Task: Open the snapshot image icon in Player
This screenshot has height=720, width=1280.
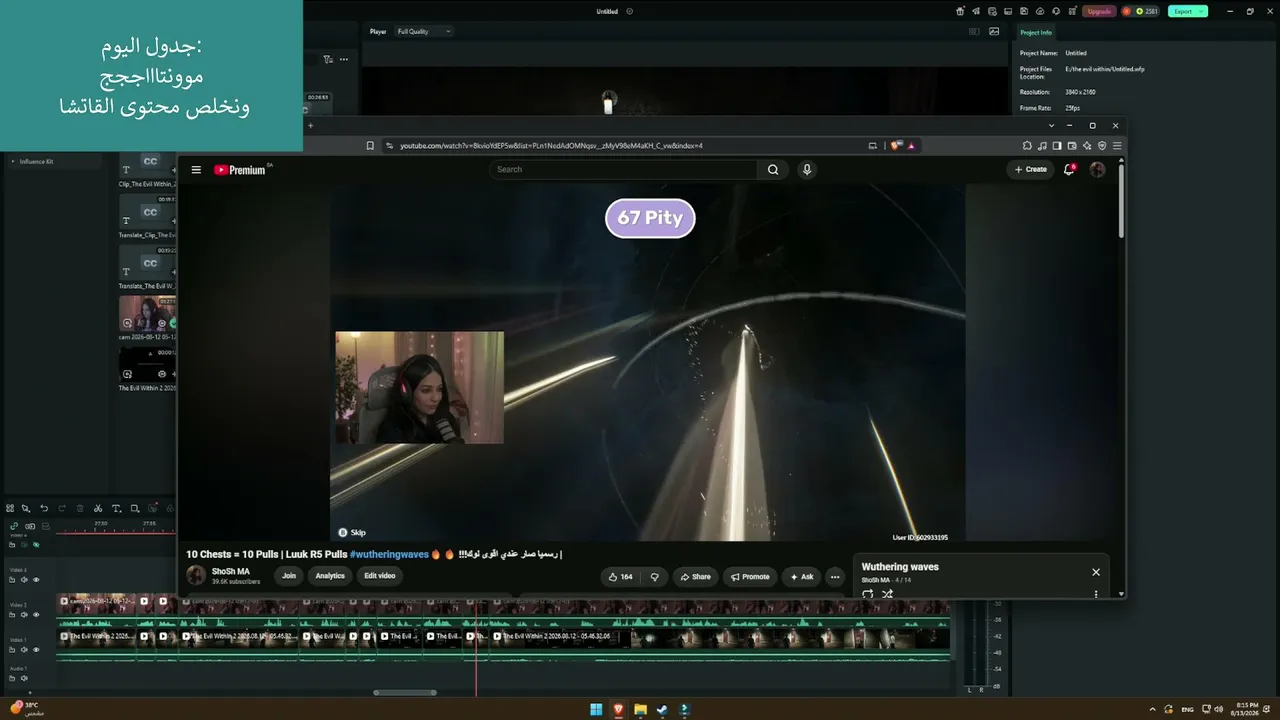Action: click(x=994, y=31)
